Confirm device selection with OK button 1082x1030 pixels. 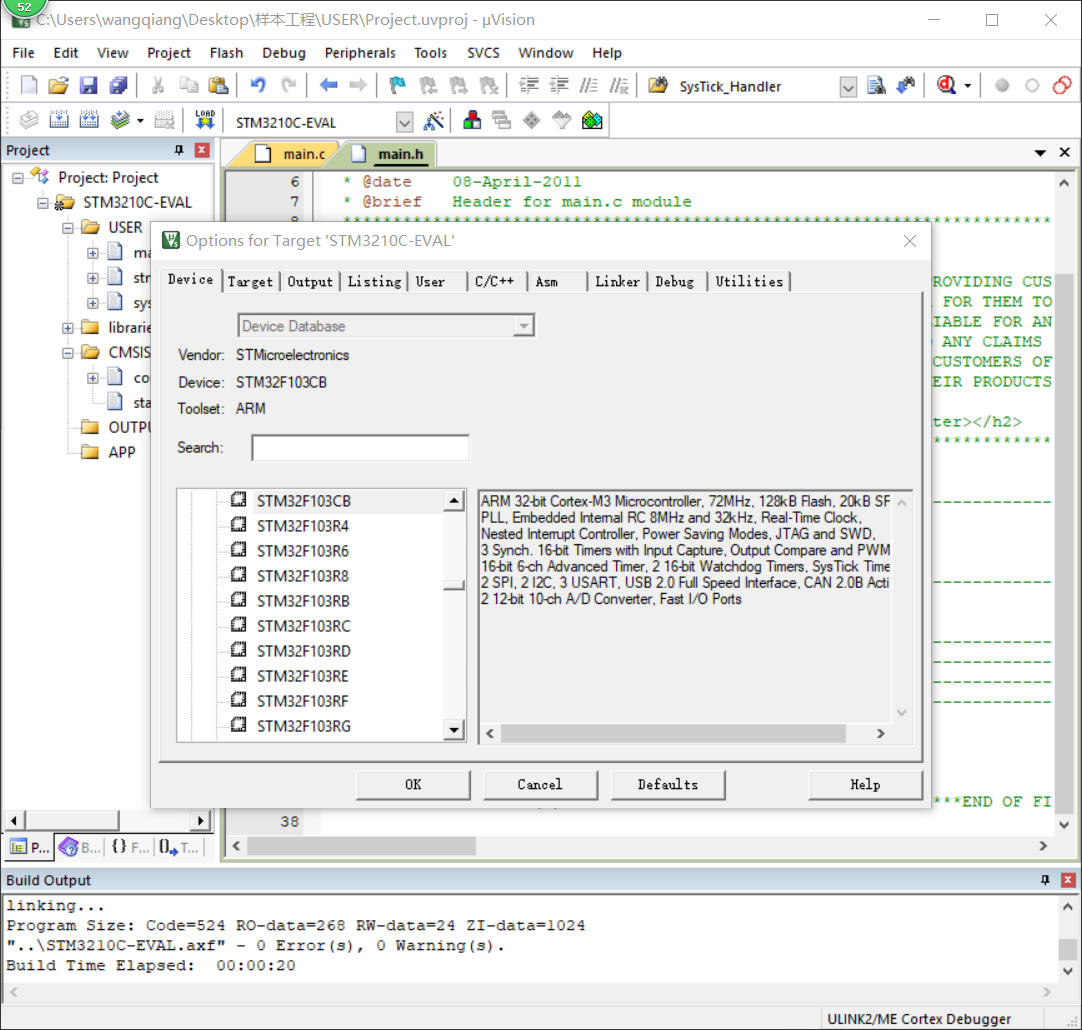[413, 784]
